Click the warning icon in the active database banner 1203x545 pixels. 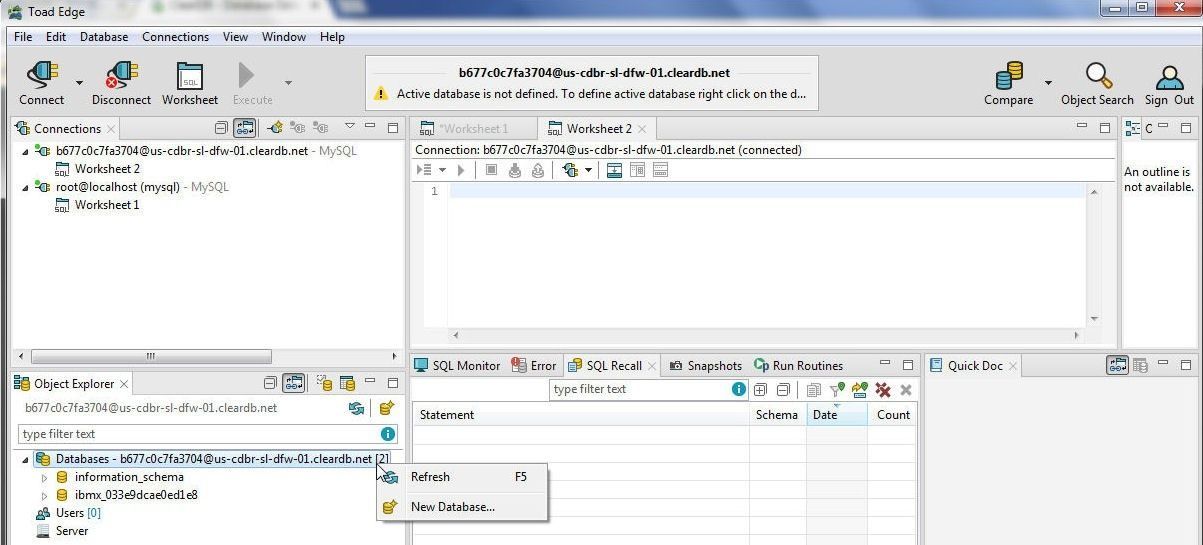(x=381, y=94)
